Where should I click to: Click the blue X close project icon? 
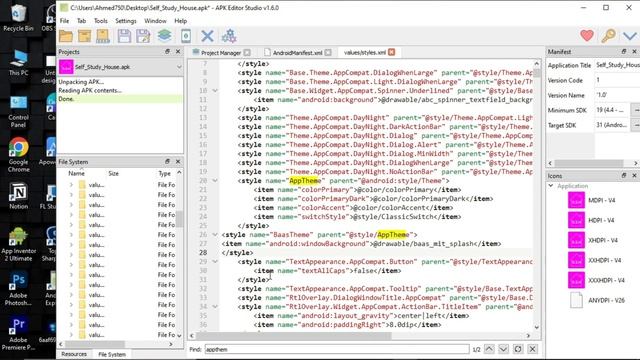[207, 36]
